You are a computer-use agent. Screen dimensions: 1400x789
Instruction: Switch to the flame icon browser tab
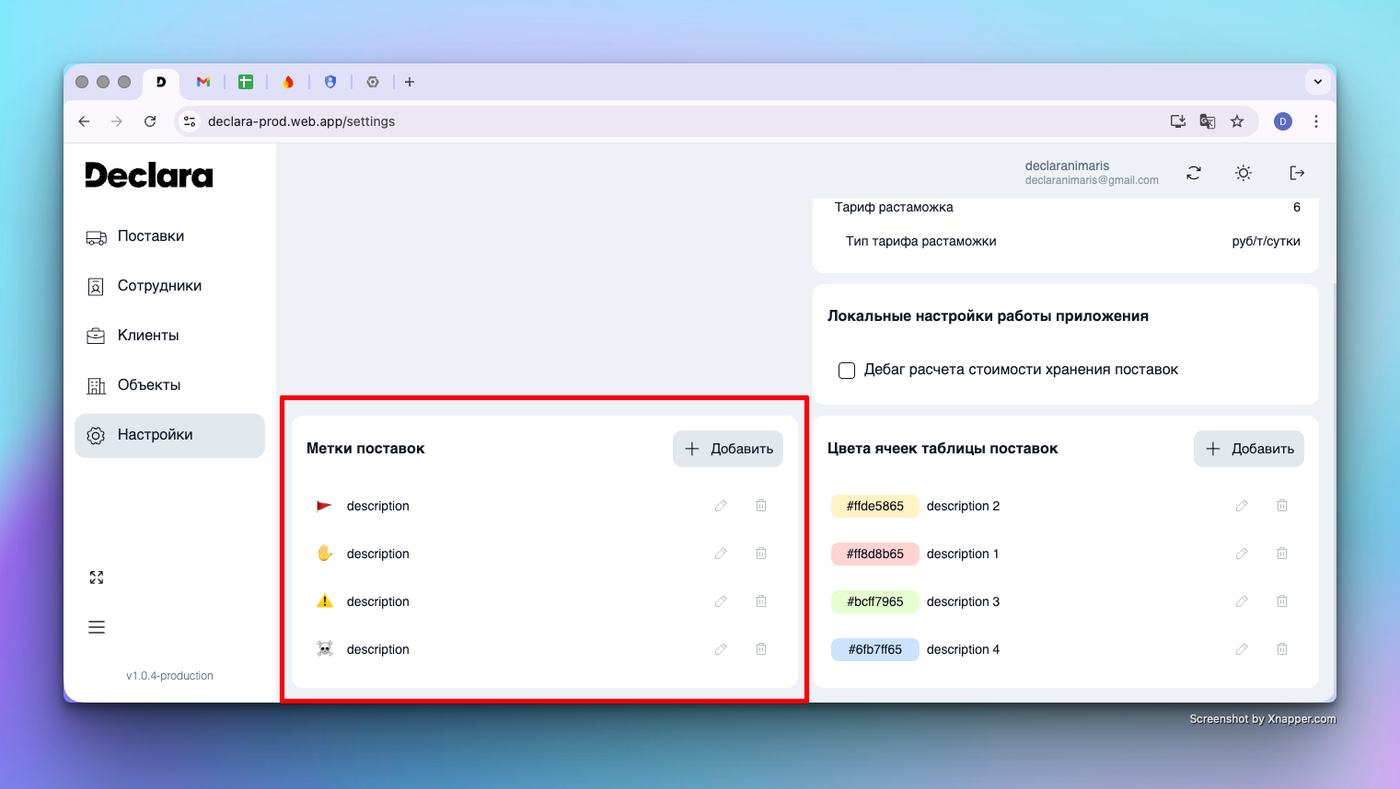288,82
